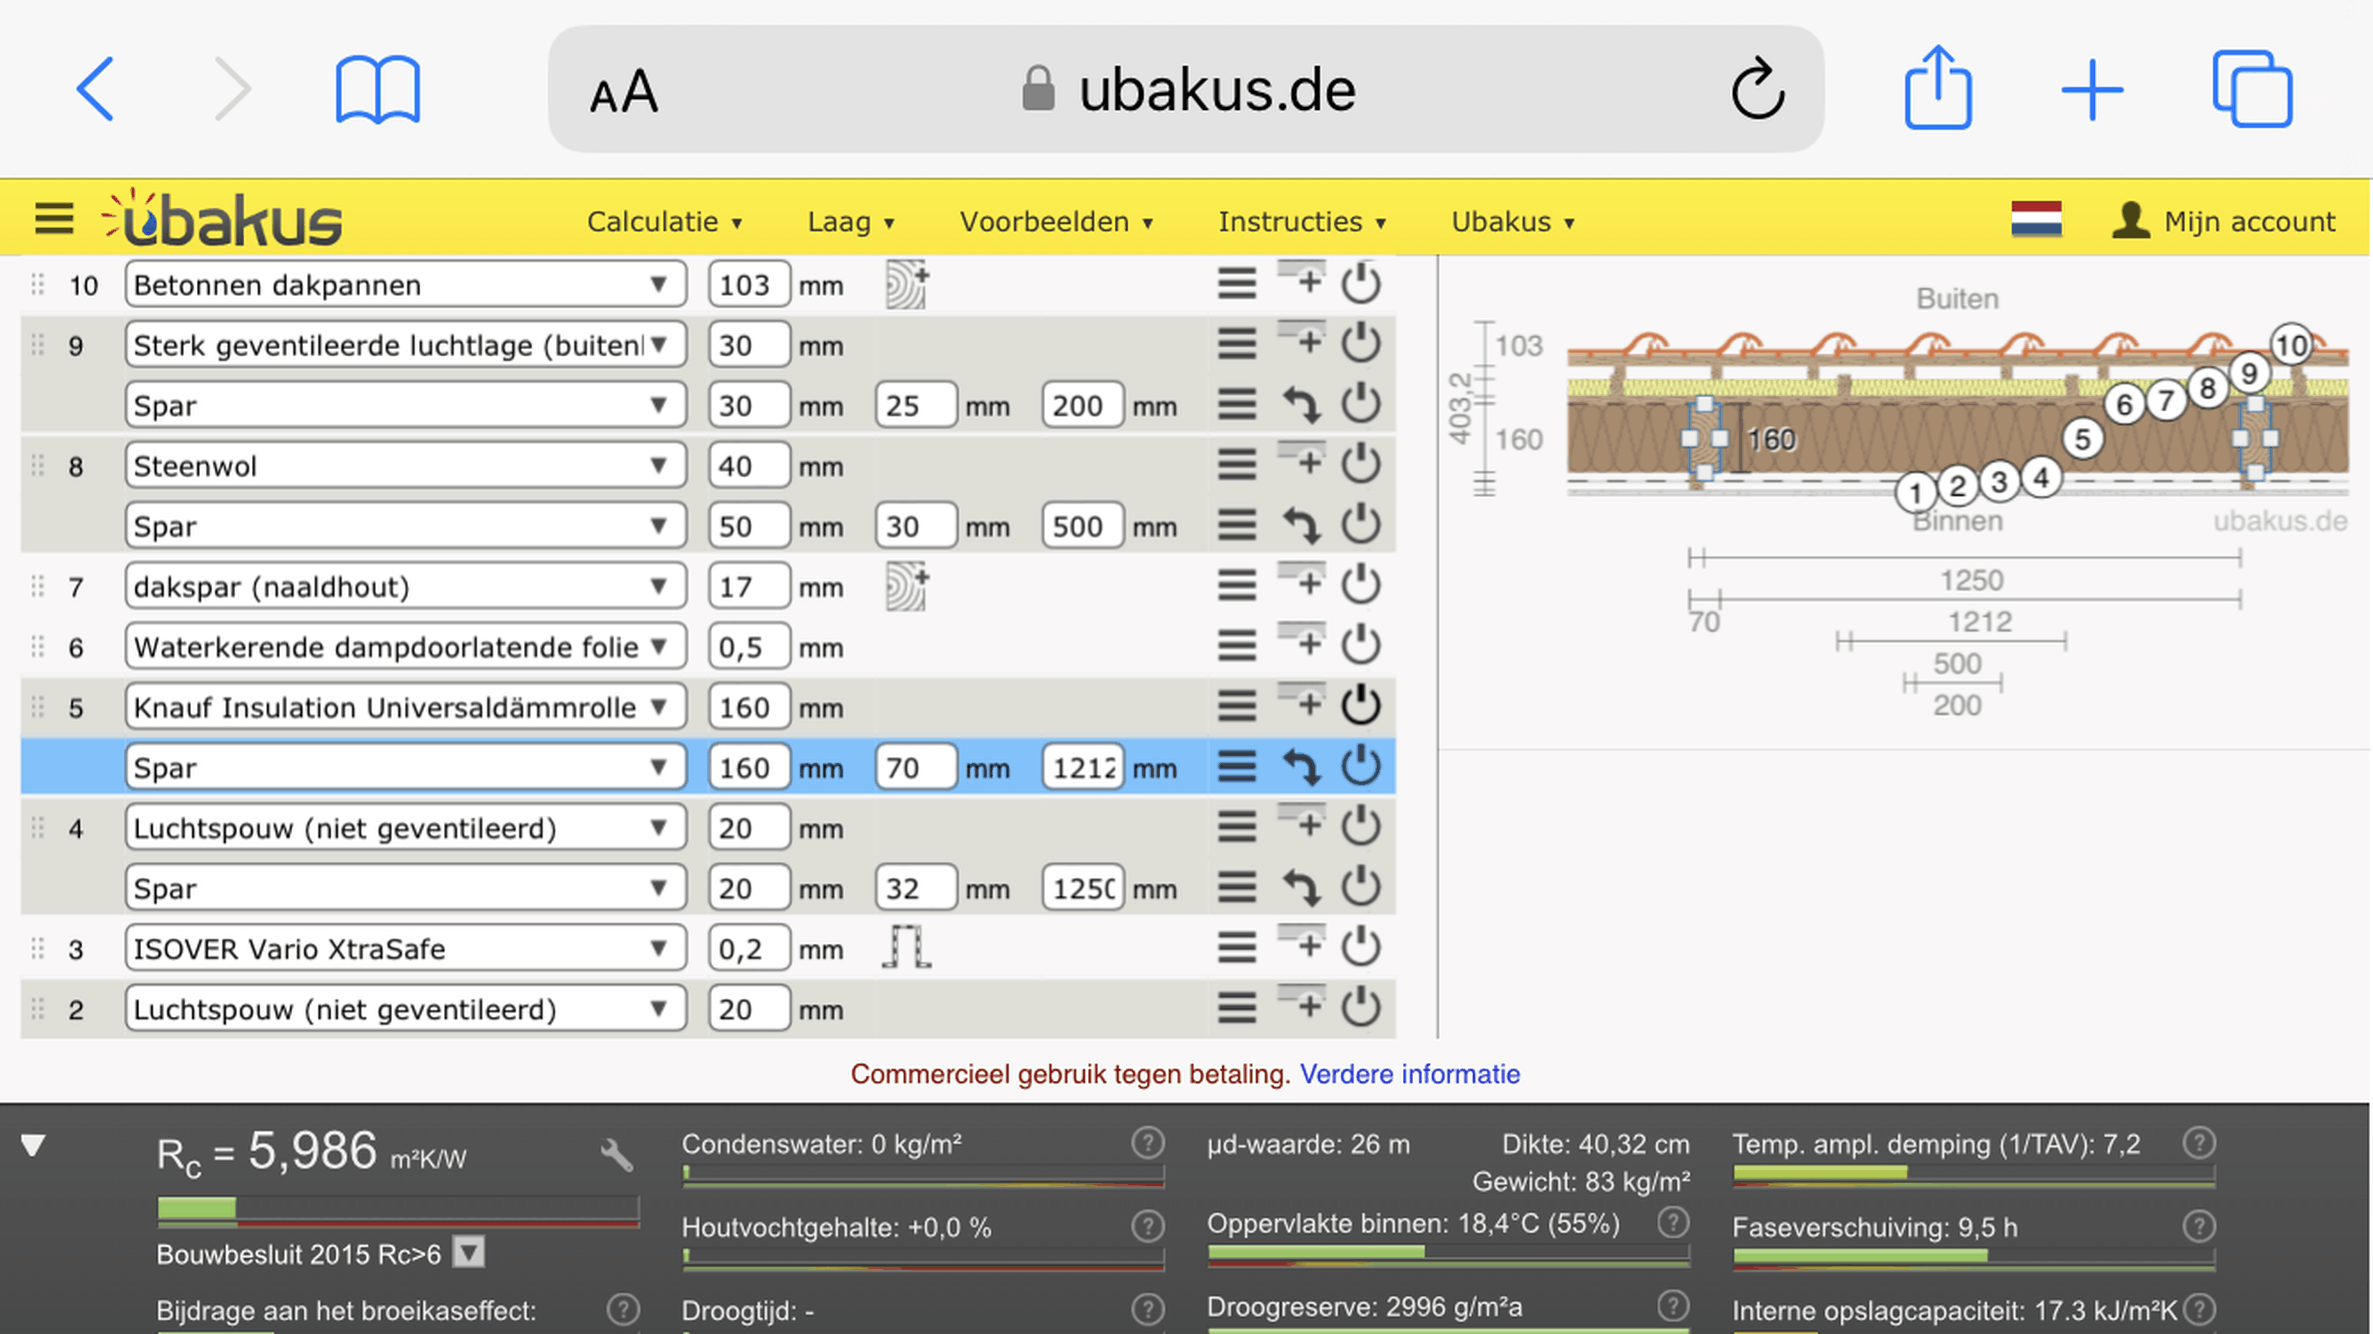Open Knauf Insulation Universaldämmrolle dropdown
The image size is (2373, 1334).
click(x=405, y=707)
